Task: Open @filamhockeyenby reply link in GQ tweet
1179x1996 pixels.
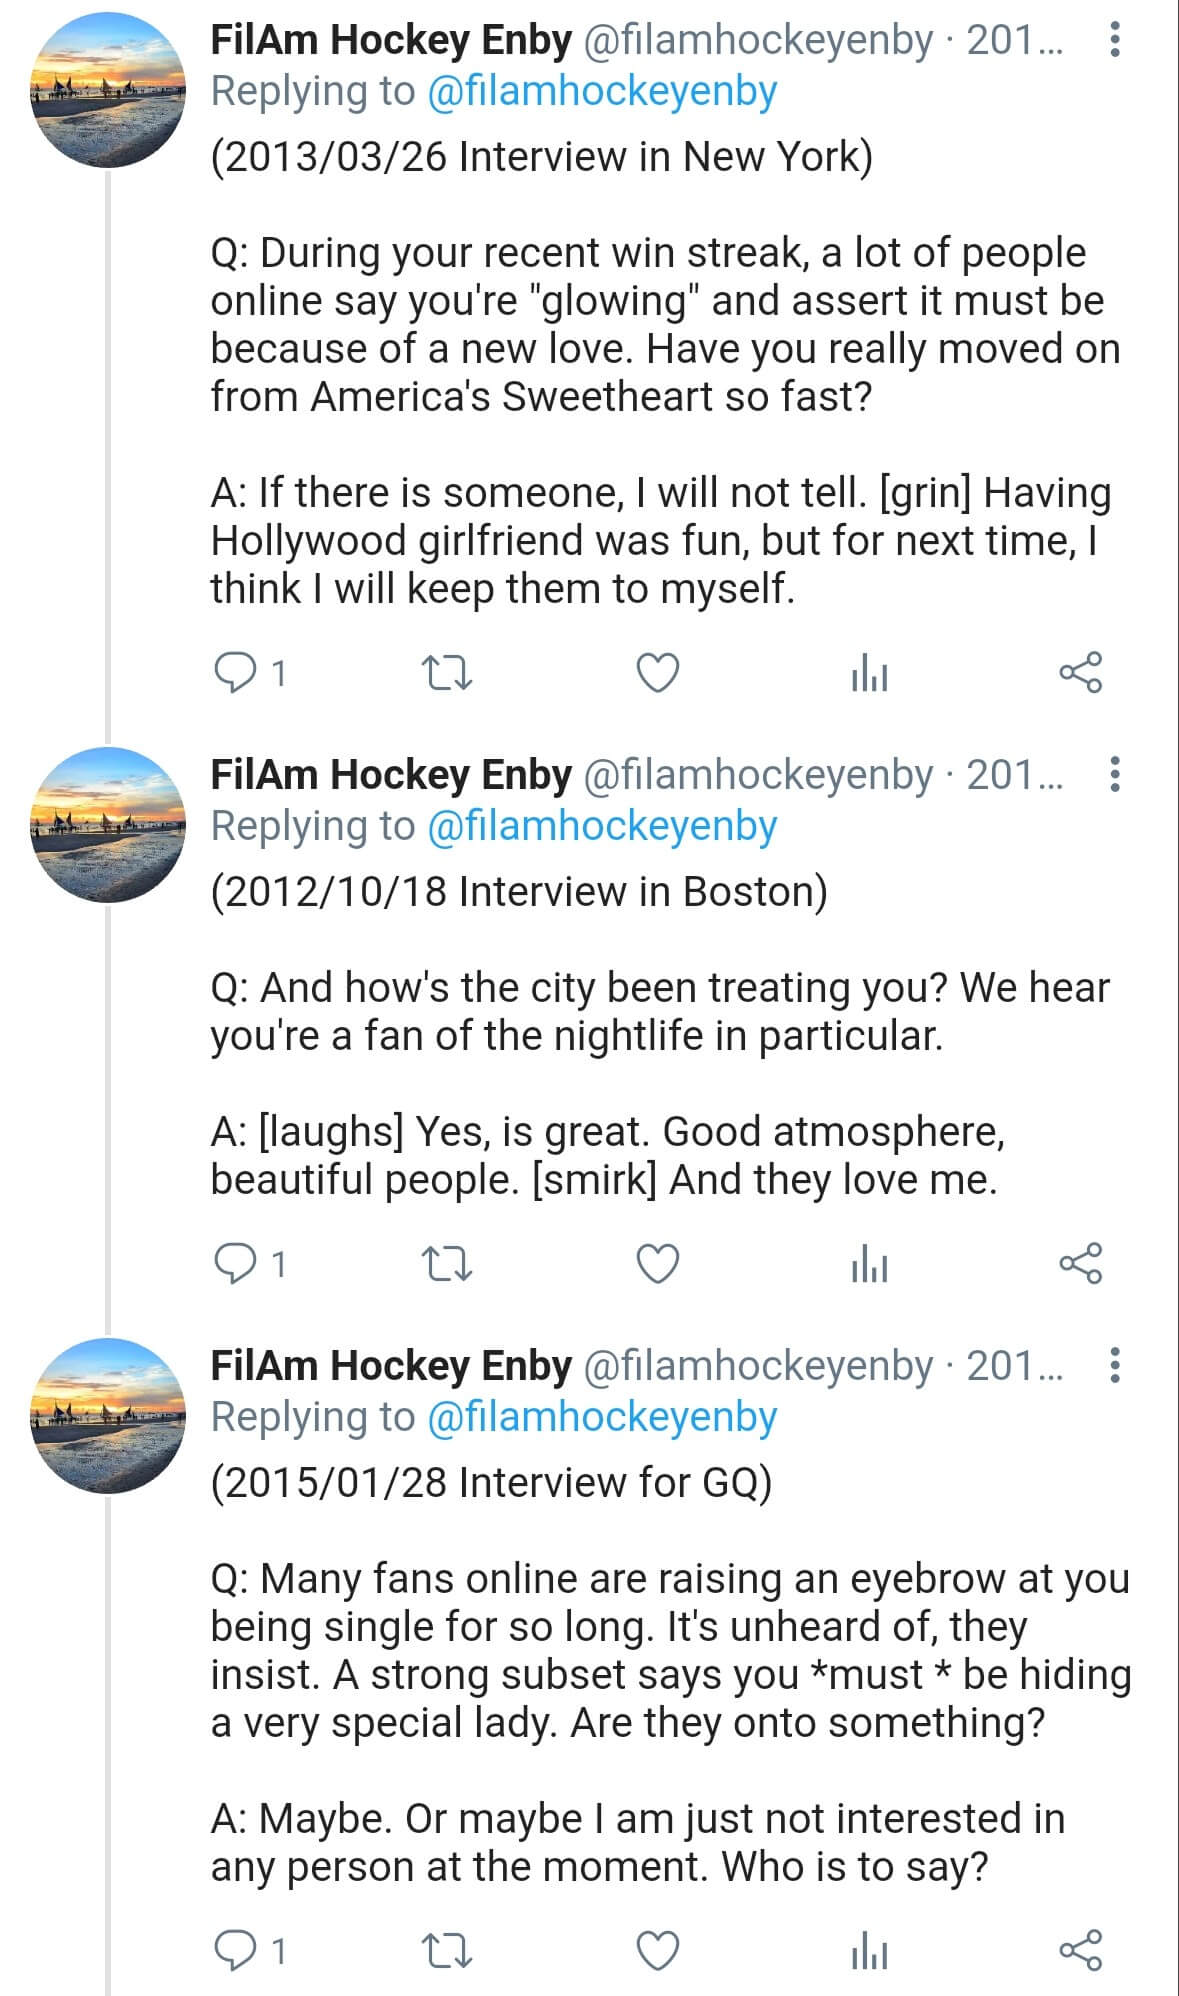Action: (x=602, y=1418)
